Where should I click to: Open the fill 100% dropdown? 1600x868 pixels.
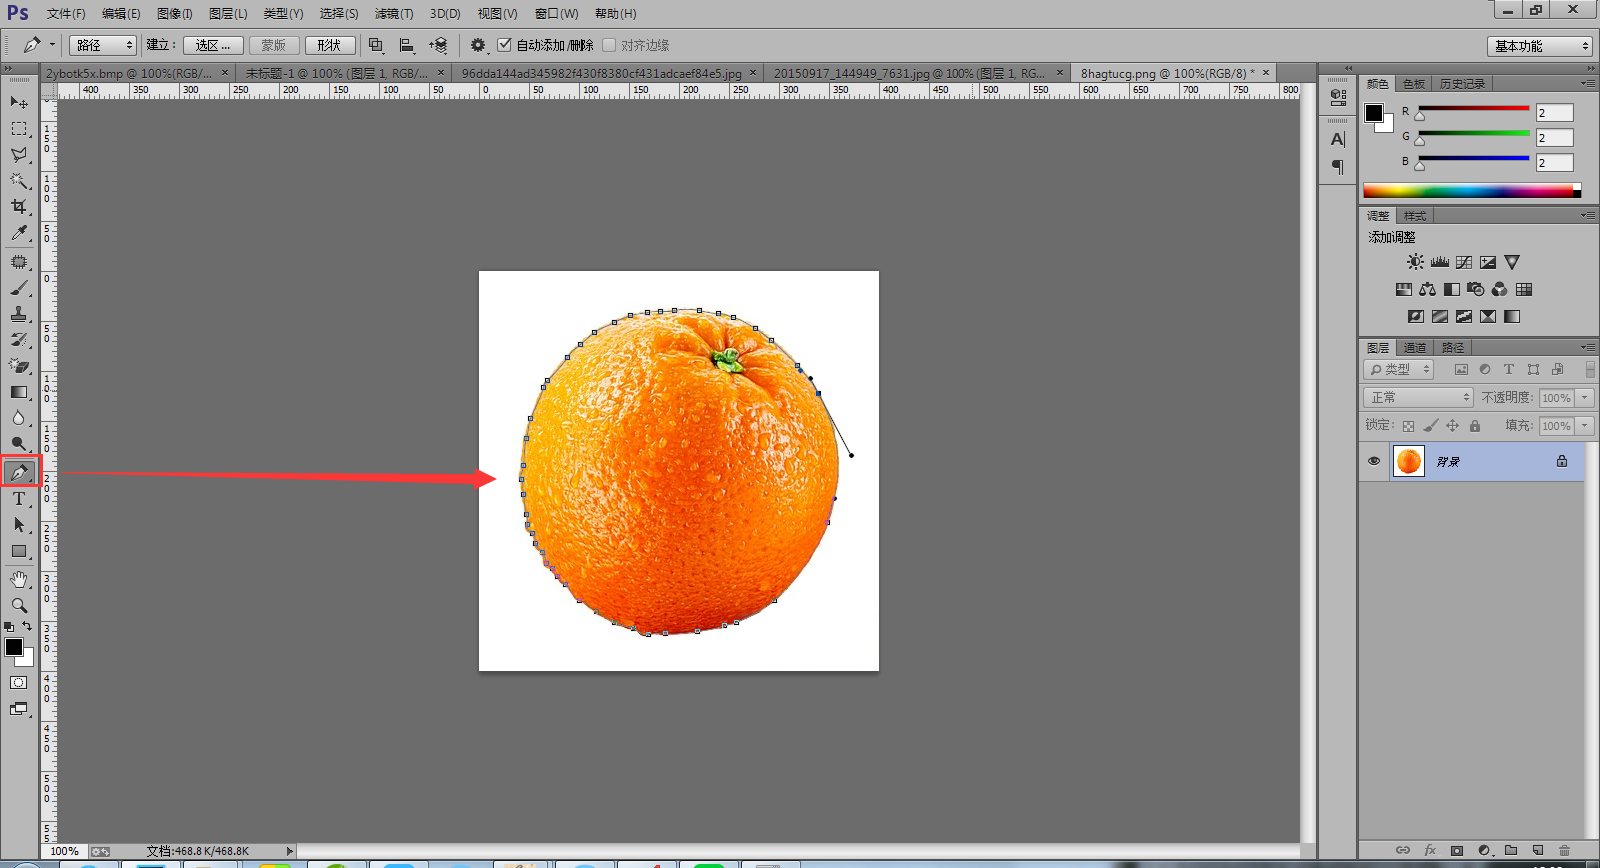(1585, 426)
